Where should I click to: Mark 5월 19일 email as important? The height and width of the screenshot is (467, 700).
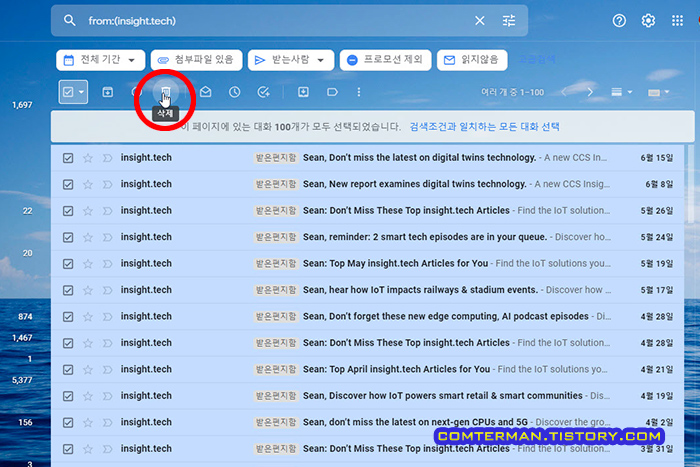[107, 264]
